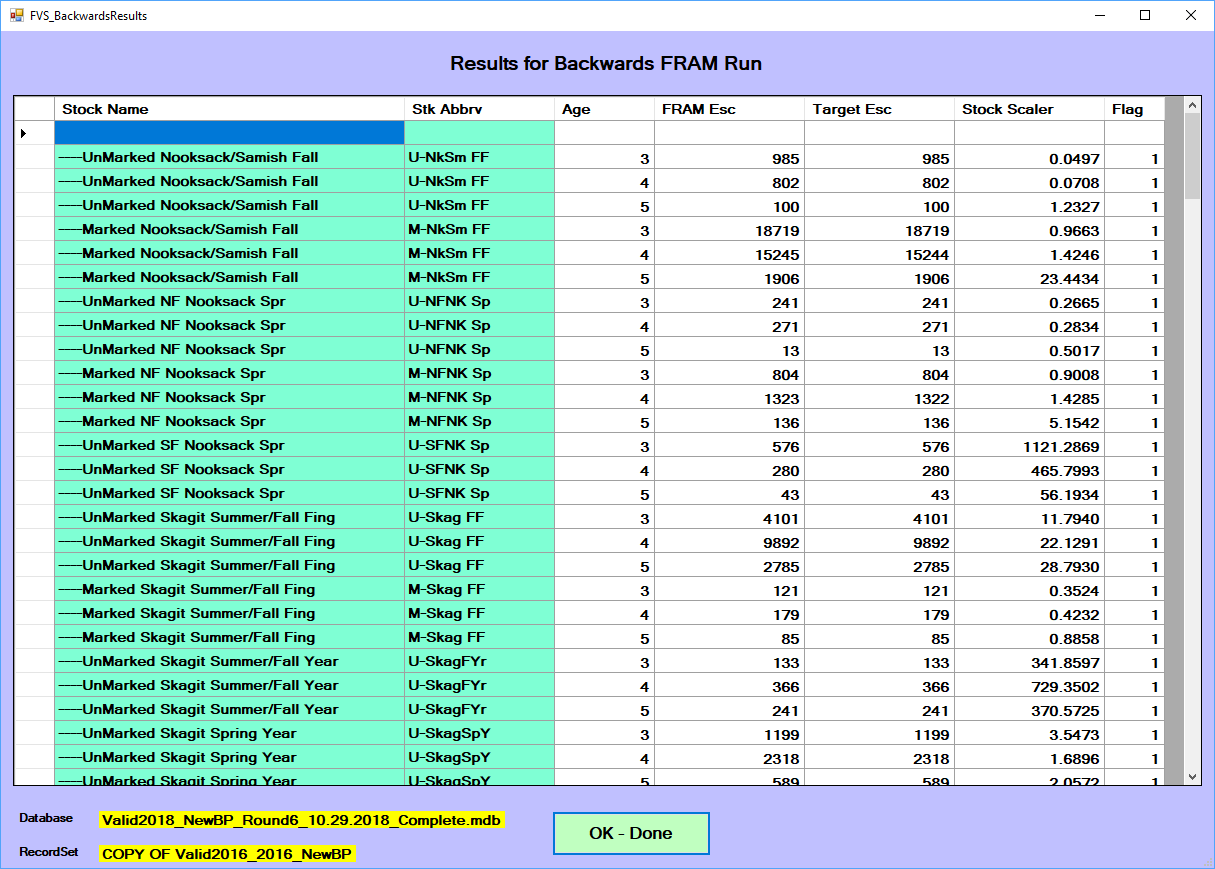This screenshot has width=1215, height=869.
Task: Click Stock Scaler value 0.9663
Action: tap(1074, 230)
